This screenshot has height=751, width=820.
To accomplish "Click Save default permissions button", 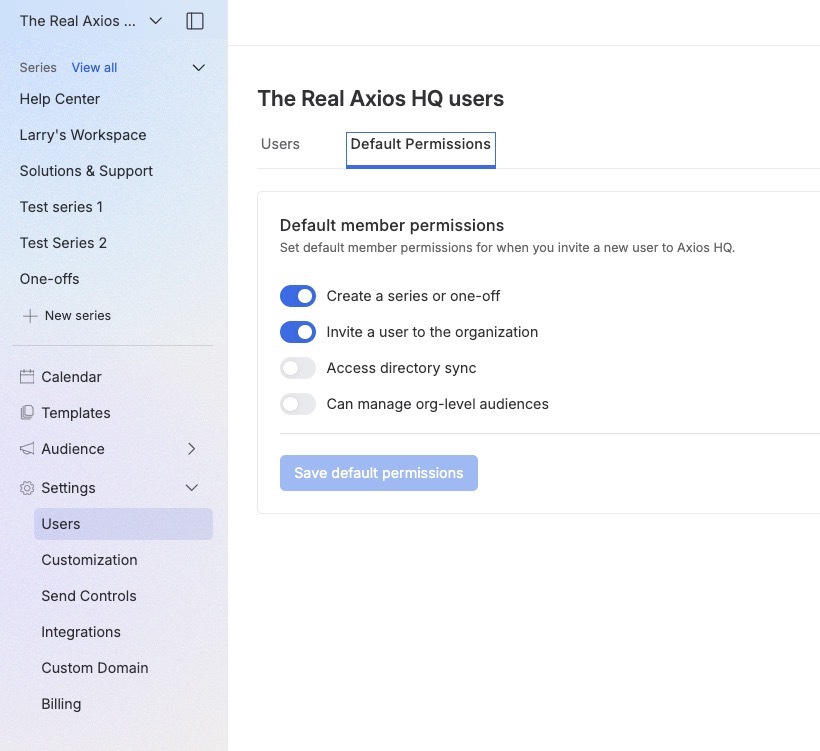I will point(379,473).
